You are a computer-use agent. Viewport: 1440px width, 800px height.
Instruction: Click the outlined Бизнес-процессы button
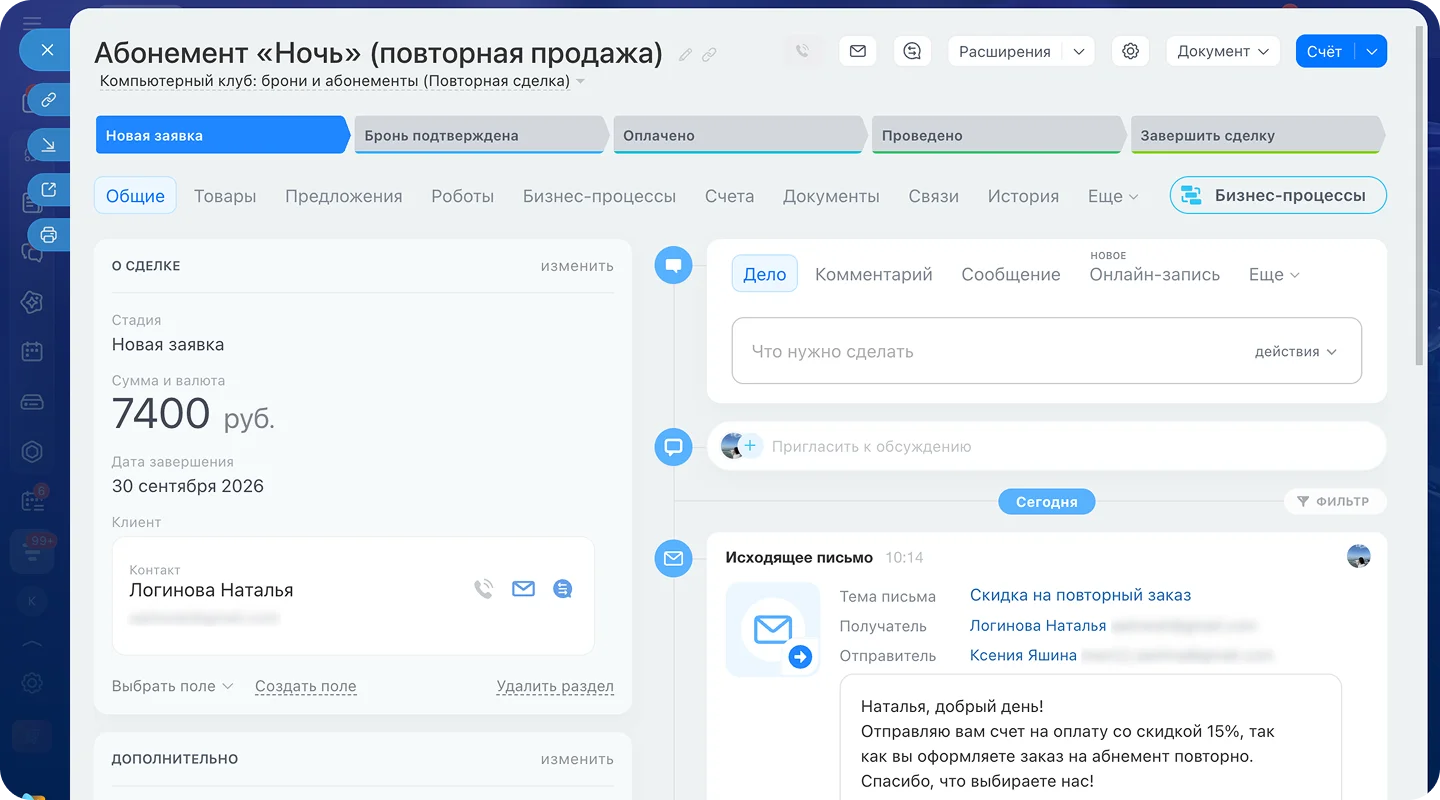pos(1278,196)
